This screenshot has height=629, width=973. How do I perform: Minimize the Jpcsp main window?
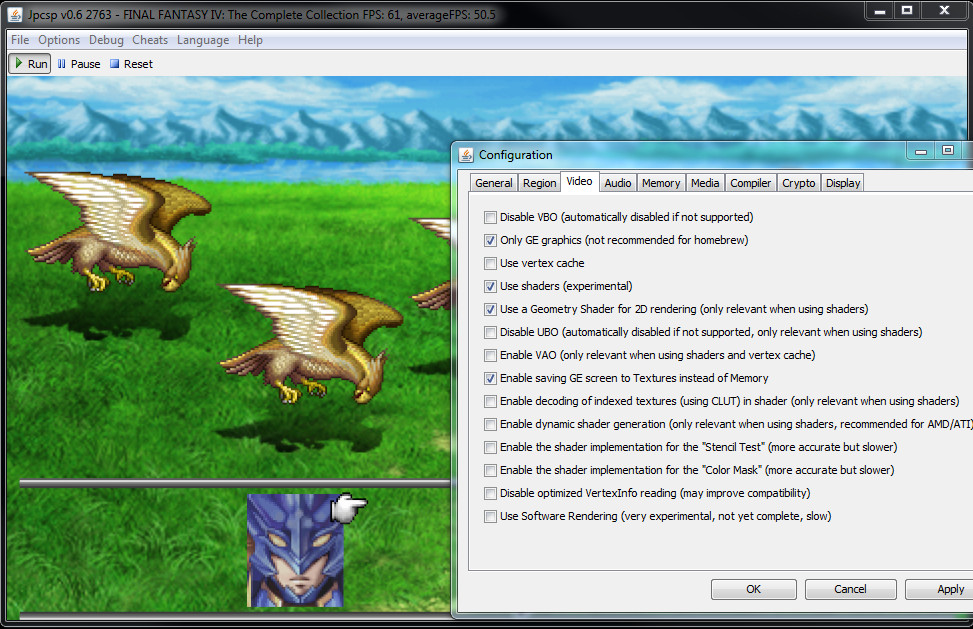pos(879,11)
